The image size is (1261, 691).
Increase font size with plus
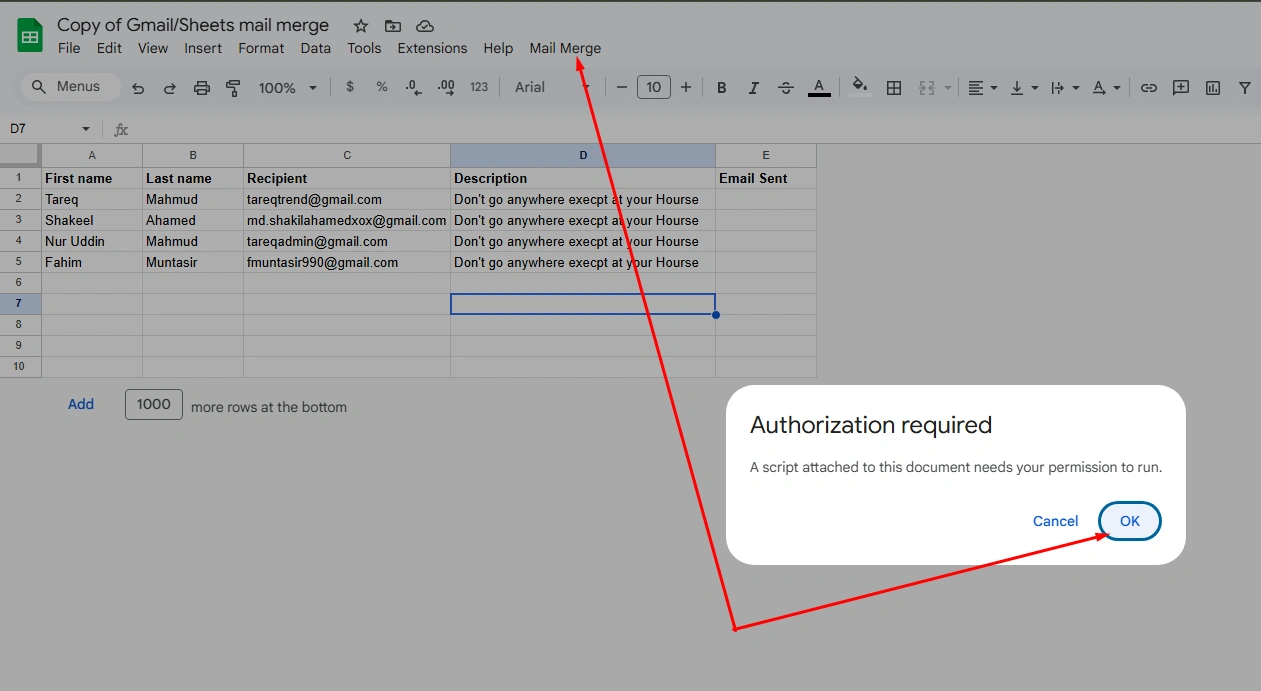pyautogui.click(x=685, y=87)
